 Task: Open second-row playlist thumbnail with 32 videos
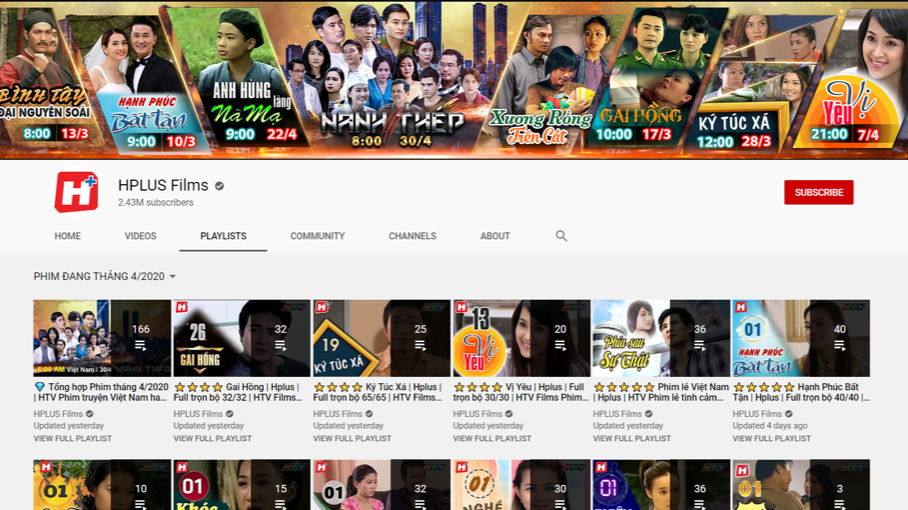[382, 485]
